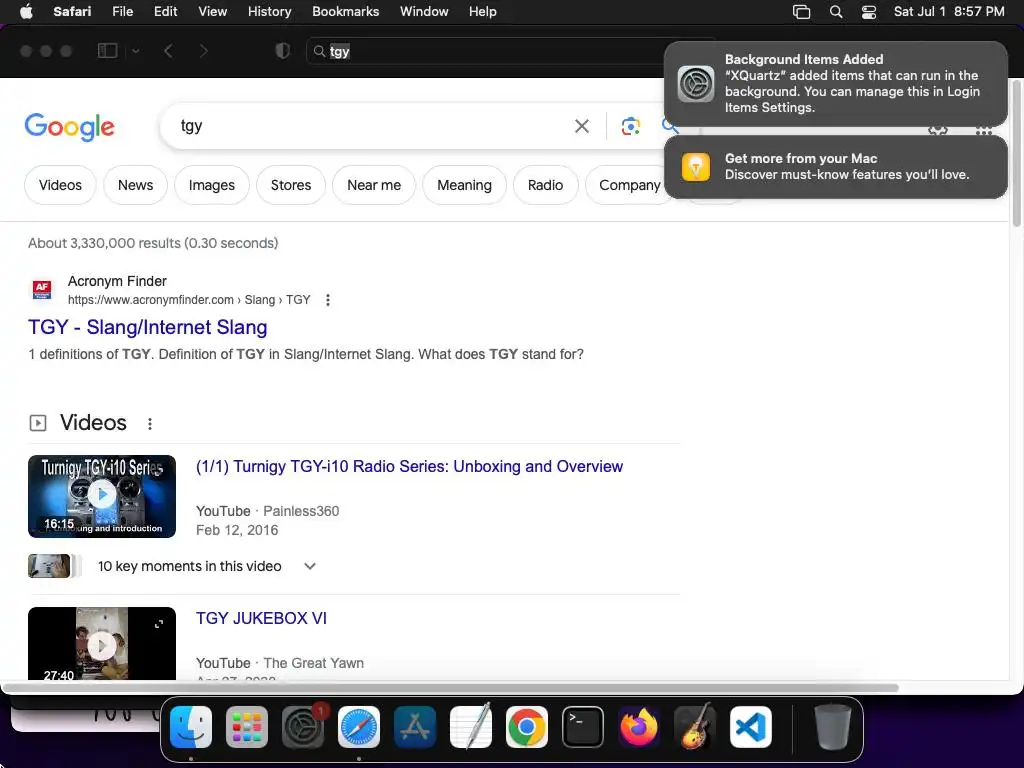Go back with the Safari back arrow

tap(168, 51)
